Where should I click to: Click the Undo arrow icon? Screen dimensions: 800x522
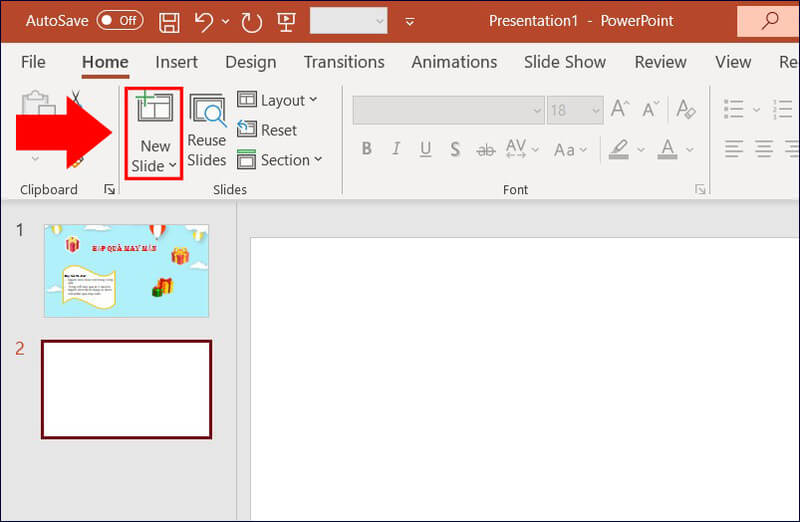point(204,21)
